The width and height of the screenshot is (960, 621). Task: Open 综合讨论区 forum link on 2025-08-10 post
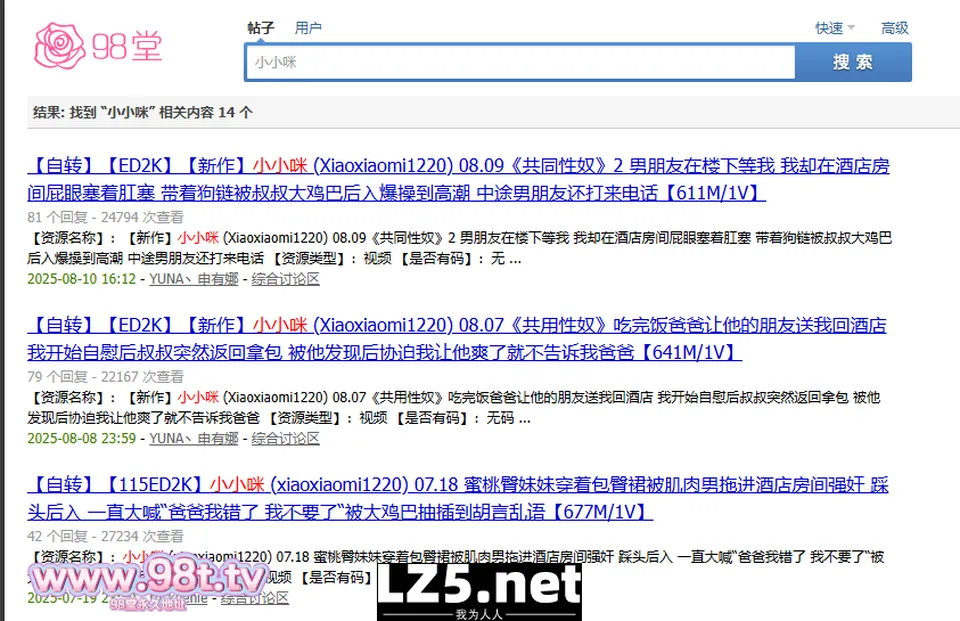pos(285,279)
